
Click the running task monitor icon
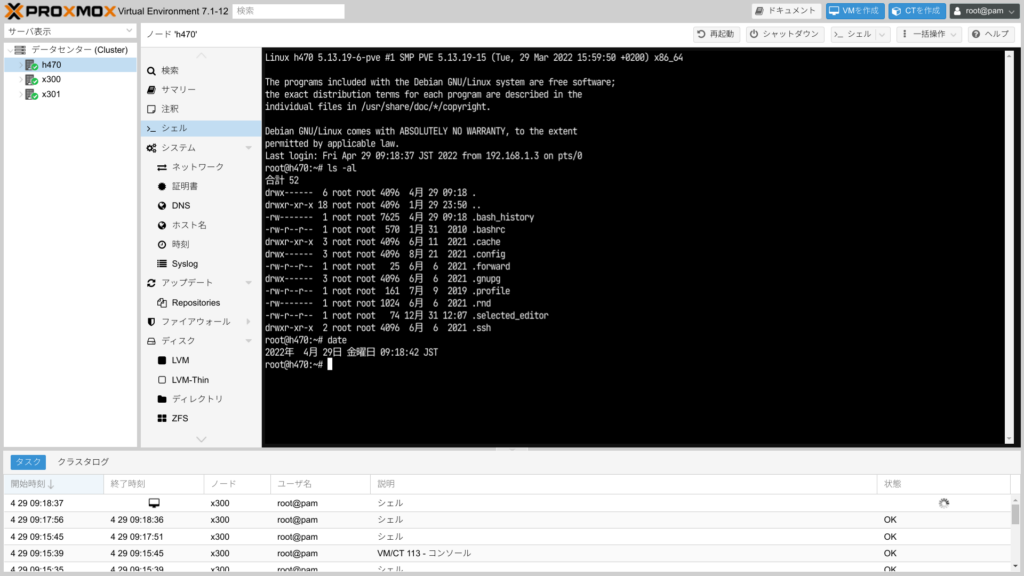(x=154, y=503)
